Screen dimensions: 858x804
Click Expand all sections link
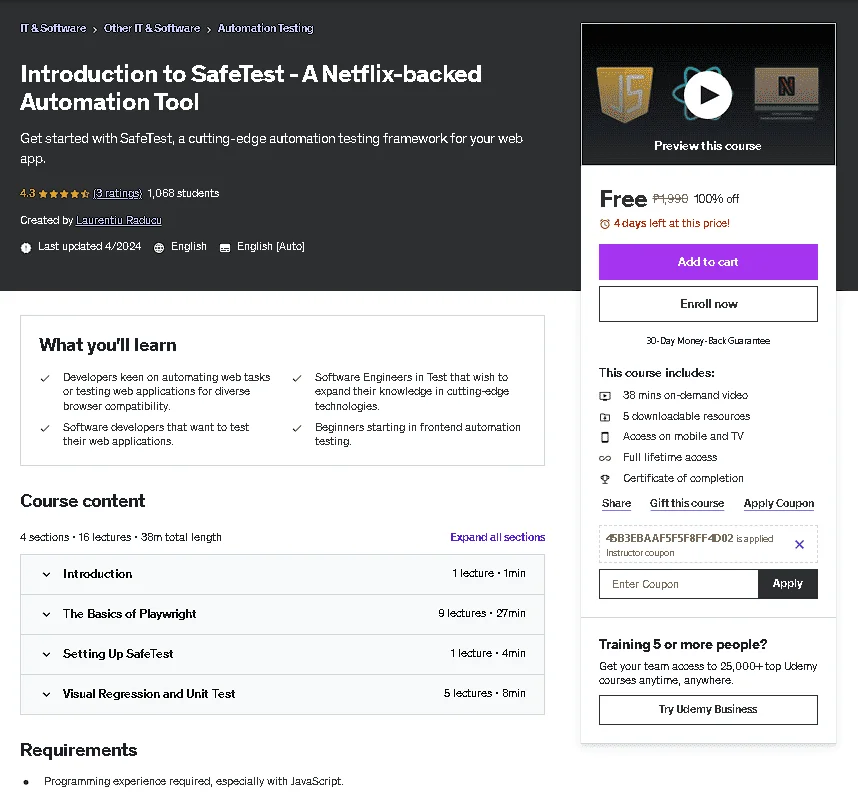497,537
